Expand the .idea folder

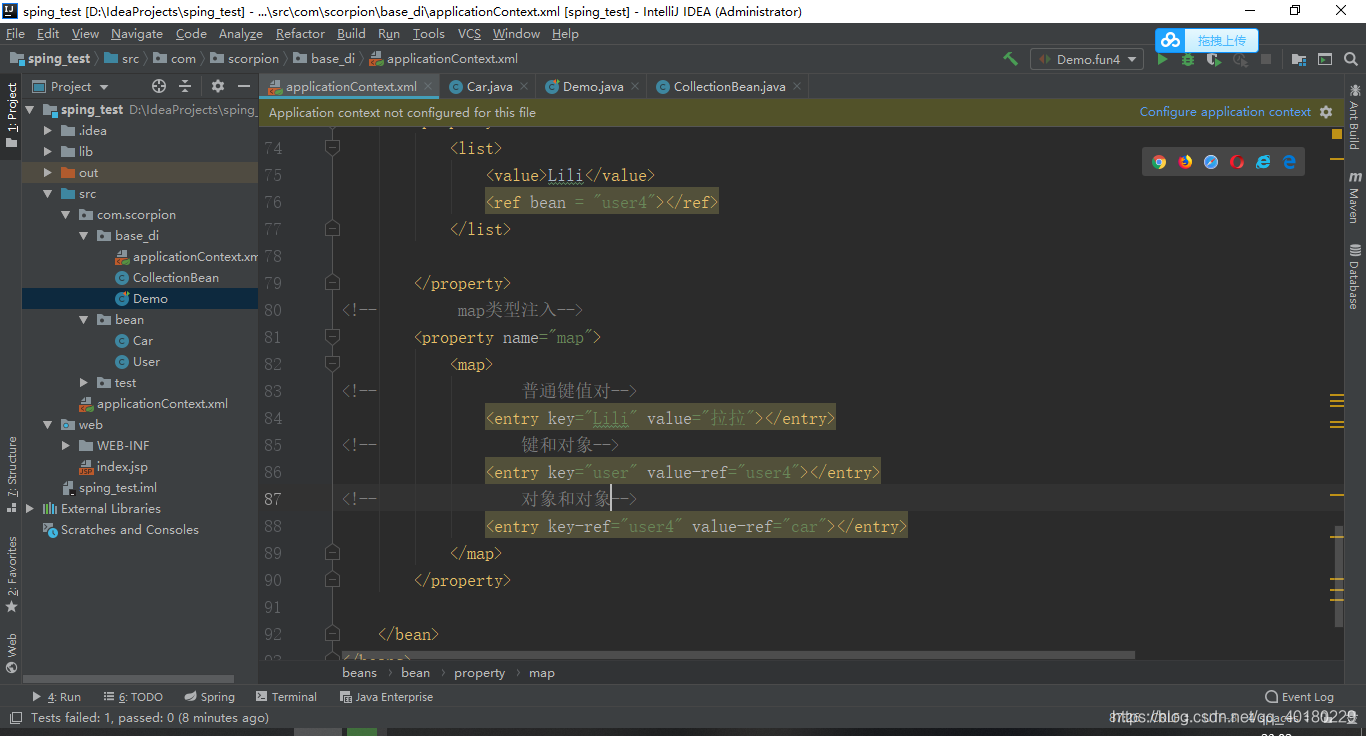47,130
